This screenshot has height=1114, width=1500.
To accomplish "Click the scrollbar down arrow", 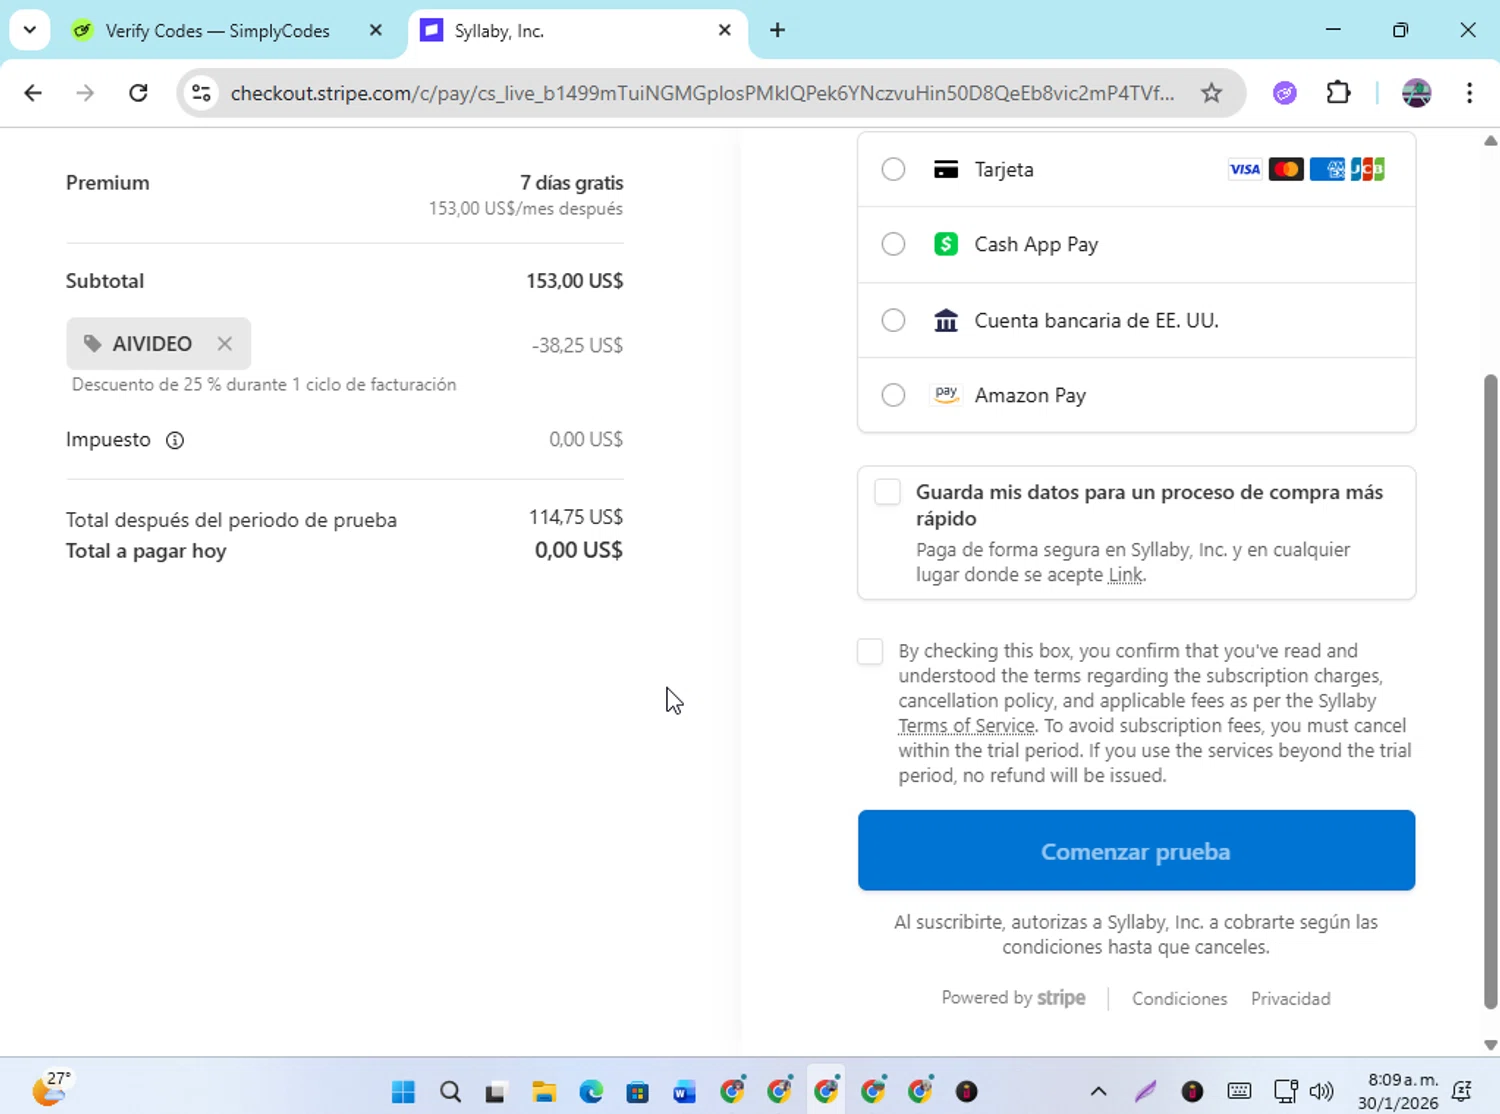I will coord(1491,1045).
